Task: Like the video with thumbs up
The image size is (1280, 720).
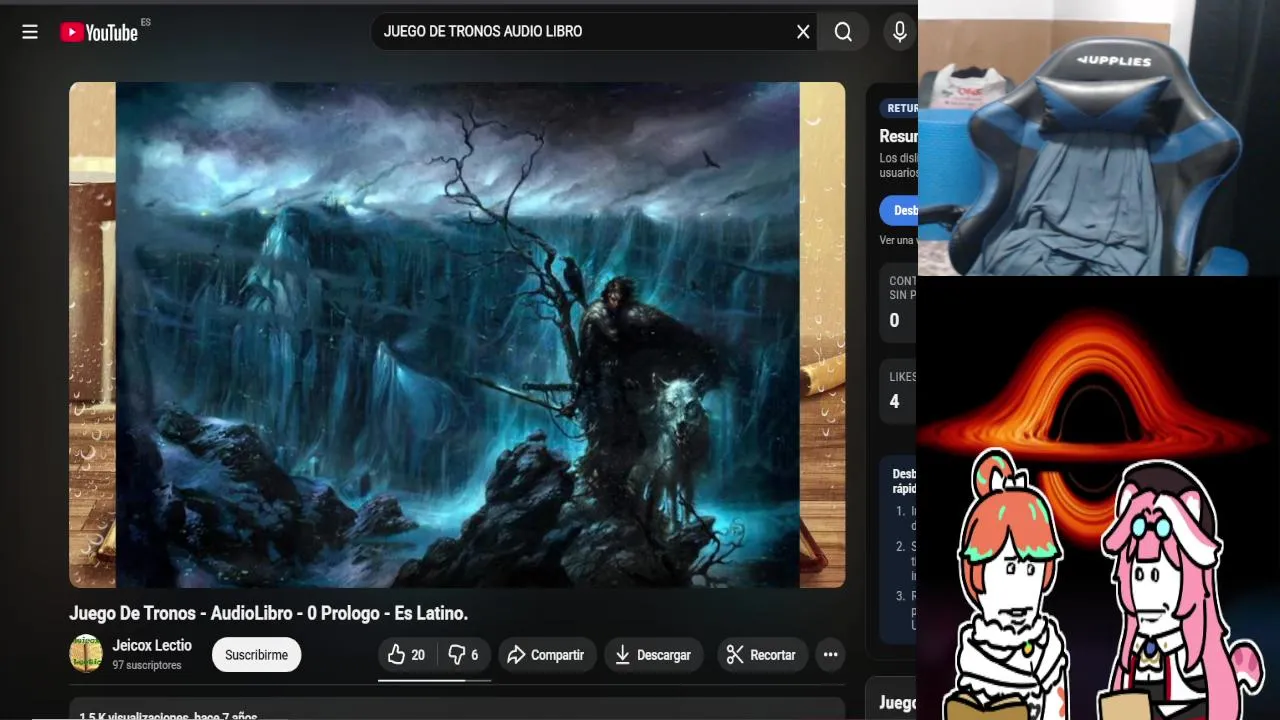Action: point(407,655)
